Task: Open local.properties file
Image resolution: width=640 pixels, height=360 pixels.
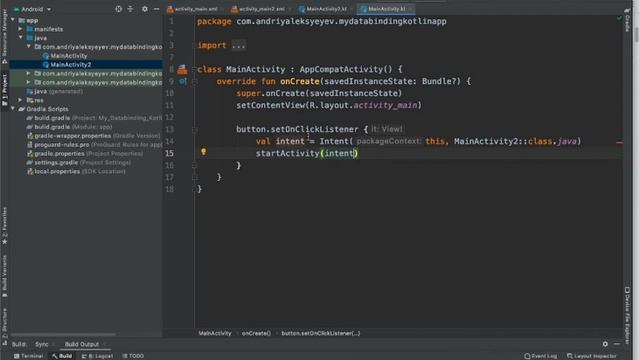Action: [x=76, y=171]
